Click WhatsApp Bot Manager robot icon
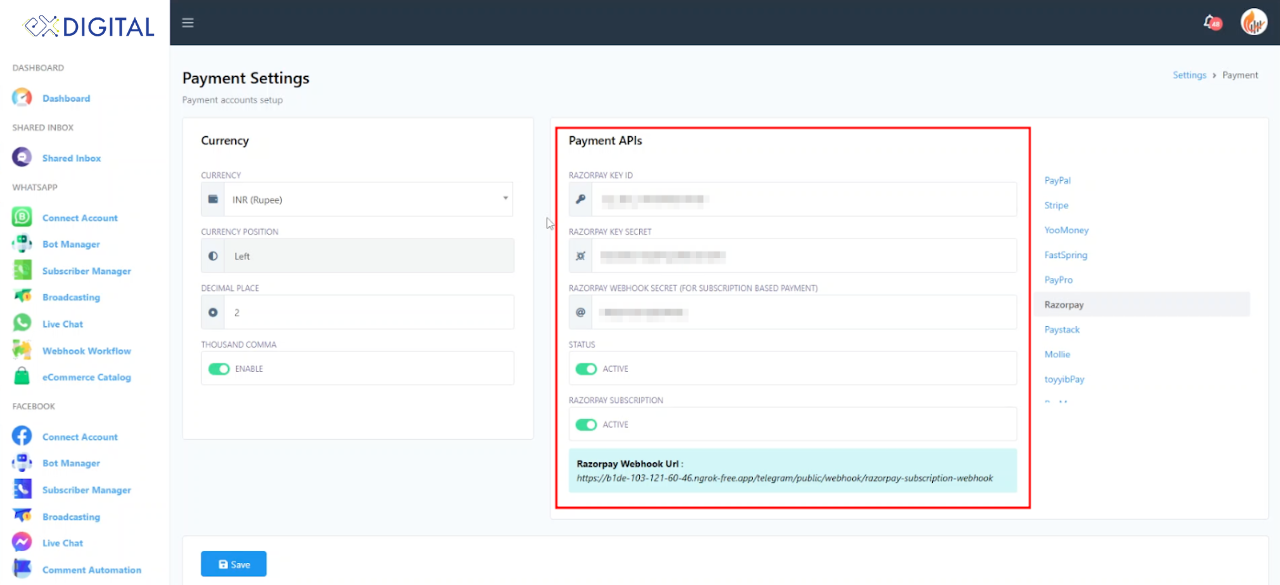Image resolution: width=1280 pixels, height=585 pixels. pos(22,244)
